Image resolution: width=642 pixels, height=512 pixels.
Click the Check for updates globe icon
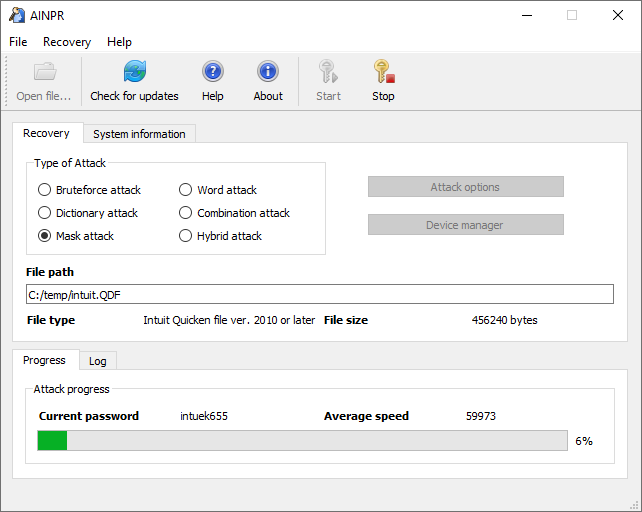pos(135,71)
